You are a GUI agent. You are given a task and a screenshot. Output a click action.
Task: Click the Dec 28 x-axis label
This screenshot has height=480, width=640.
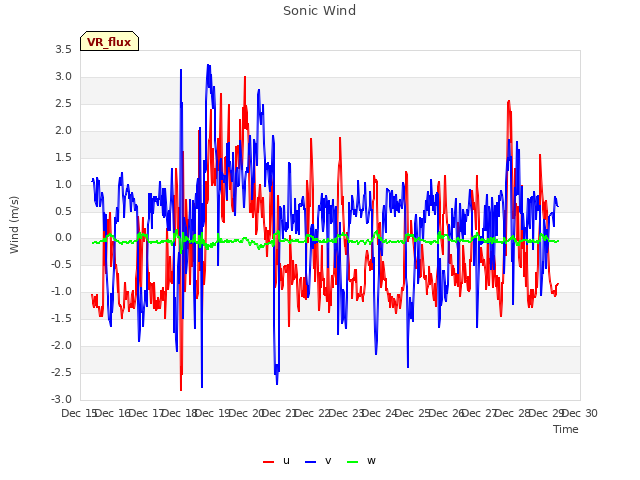(x=513, y=413)
